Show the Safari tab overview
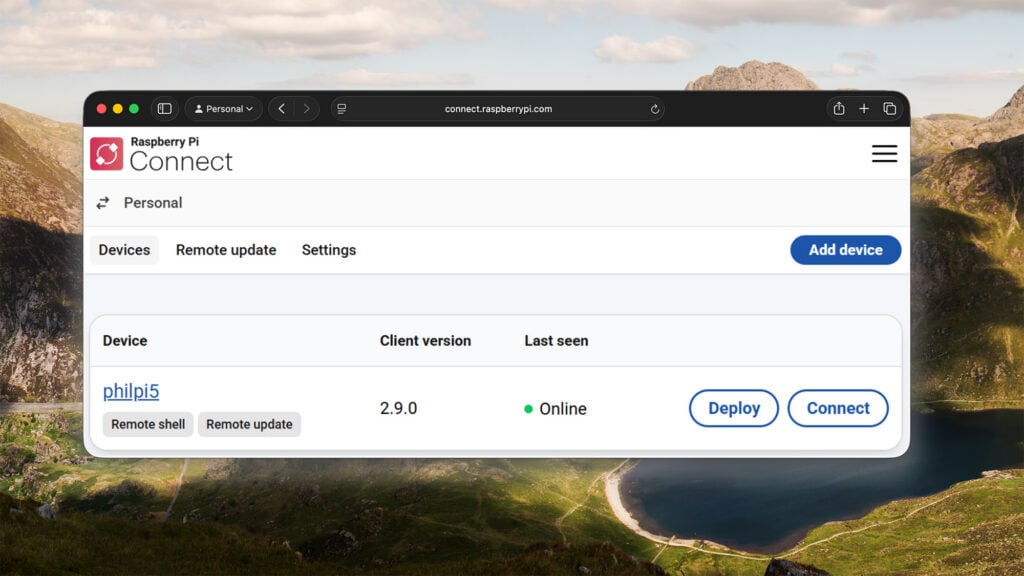Image resolution: width=1024 pixels, height=576 pixels. [889, 108]
